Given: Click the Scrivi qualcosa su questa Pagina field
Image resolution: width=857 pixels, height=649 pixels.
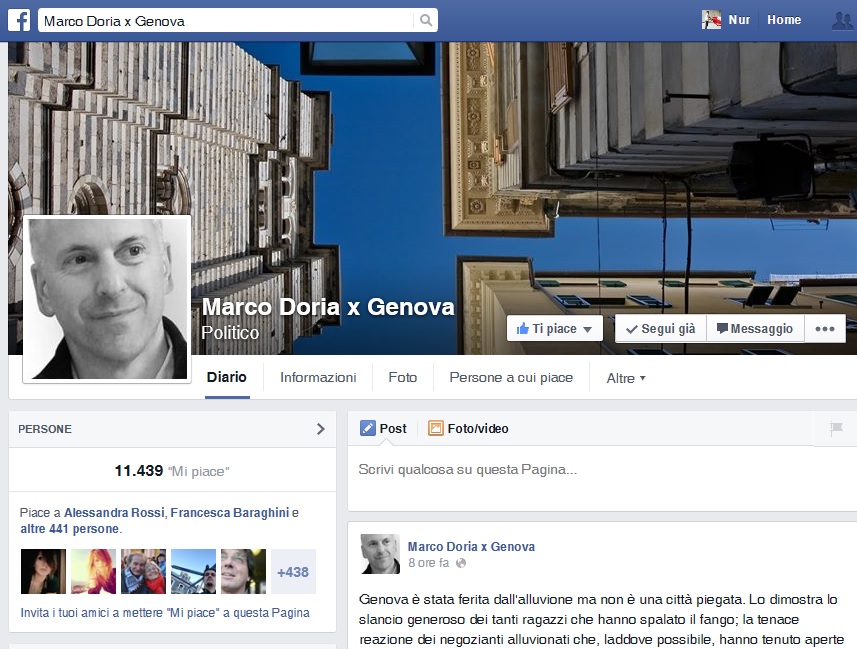Looking at the screenshot, I should click(602, 478).
